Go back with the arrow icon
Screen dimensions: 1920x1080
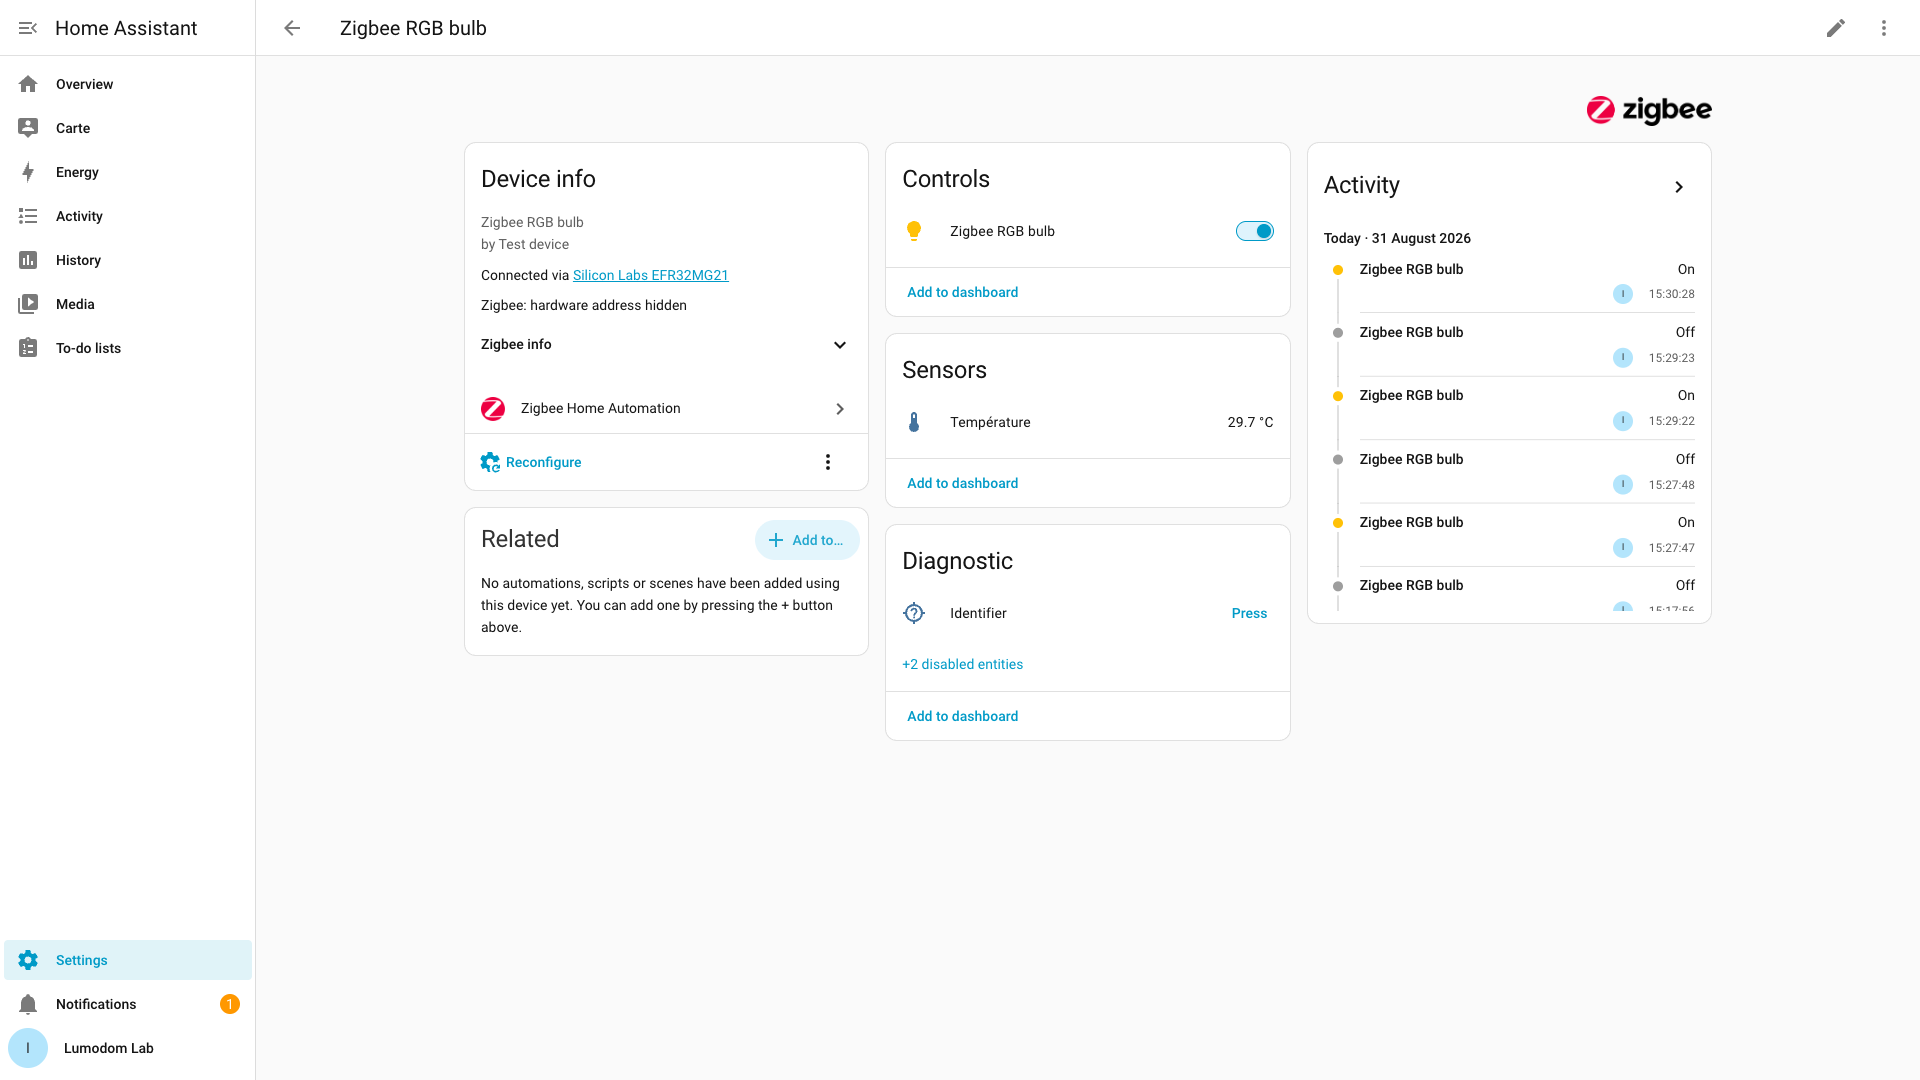tap(292, 28)
